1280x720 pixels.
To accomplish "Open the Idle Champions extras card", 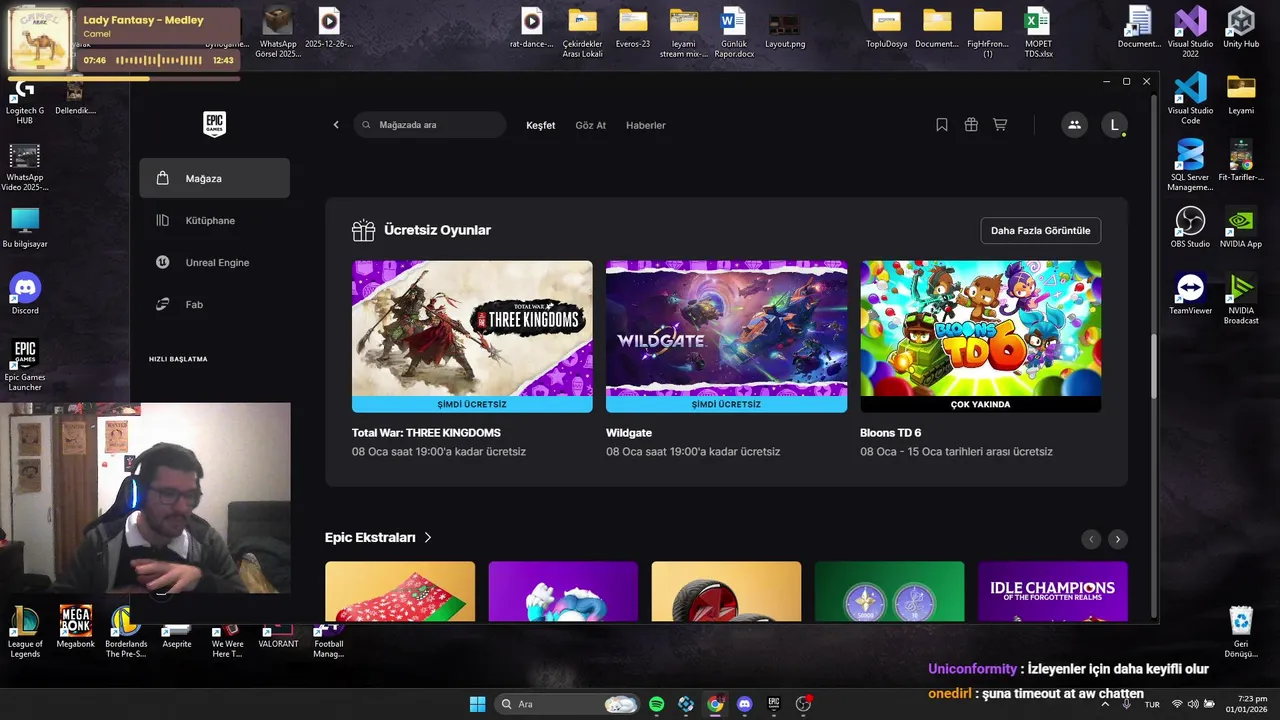I will tap(1053, 591).
